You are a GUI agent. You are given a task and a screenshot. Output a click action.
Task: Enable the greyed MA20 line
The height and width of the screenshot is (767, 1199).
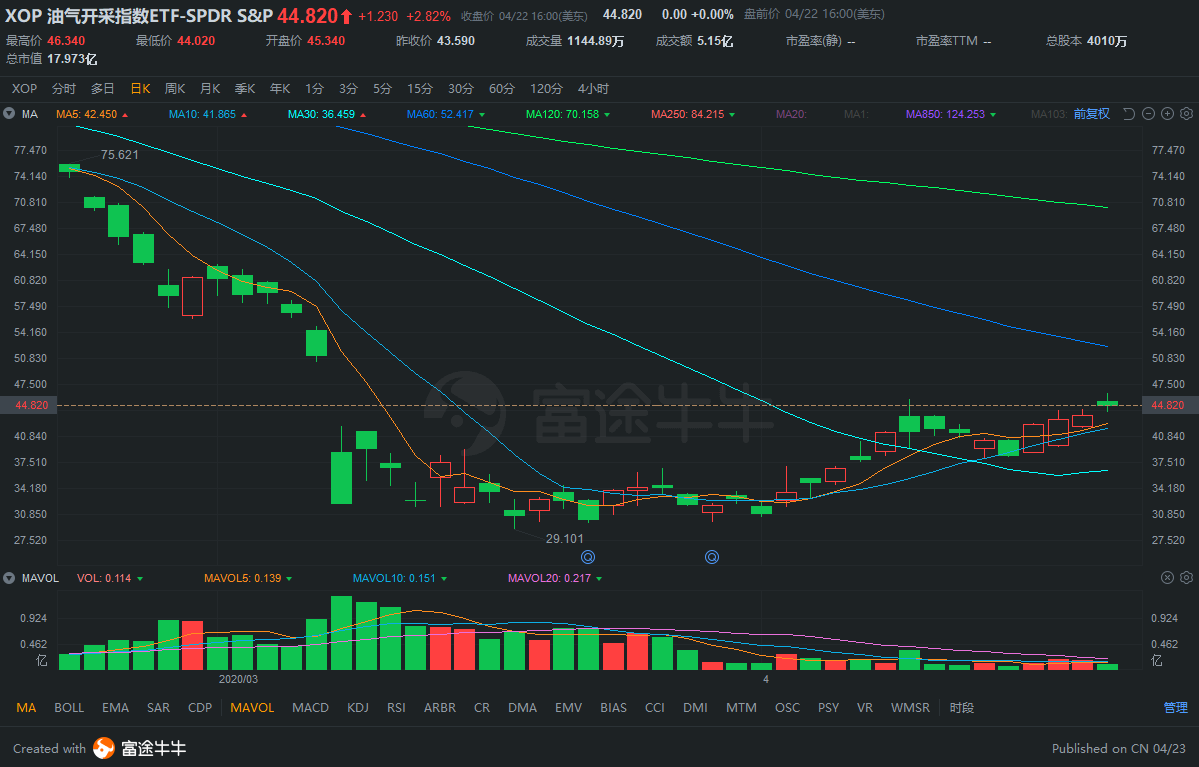point(791,114)
